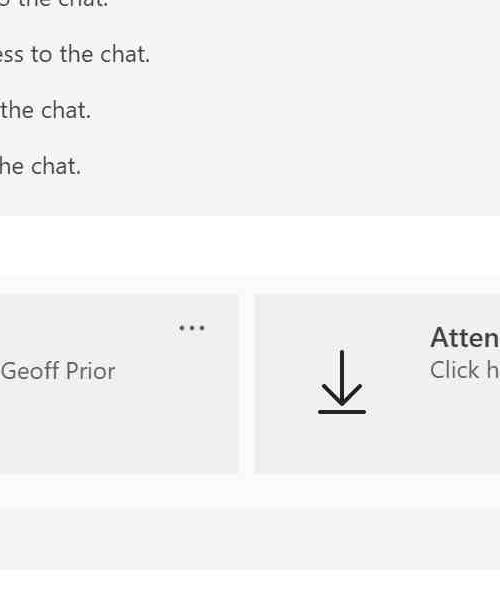Click the partially cut-off top chat line
Viewport: 500px width, 589px height.
point(54,4)
